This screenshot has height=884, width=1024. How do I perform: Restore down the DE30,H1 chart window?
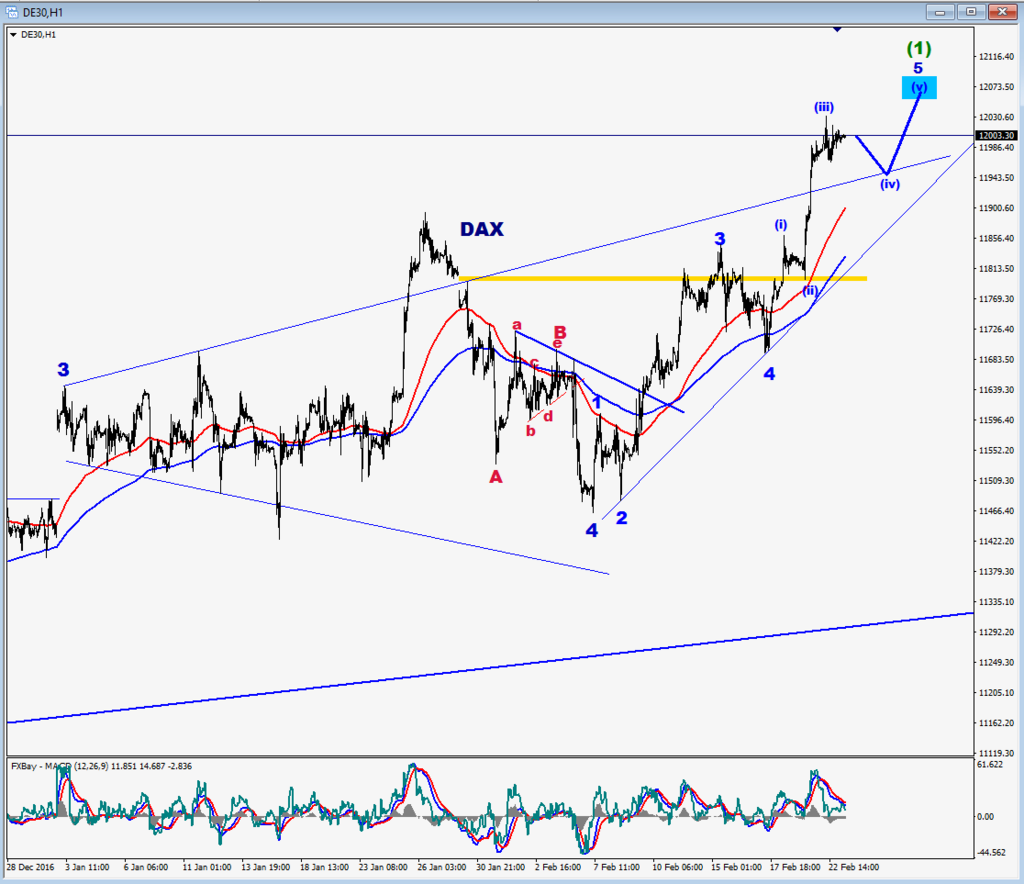click(971, 12)
